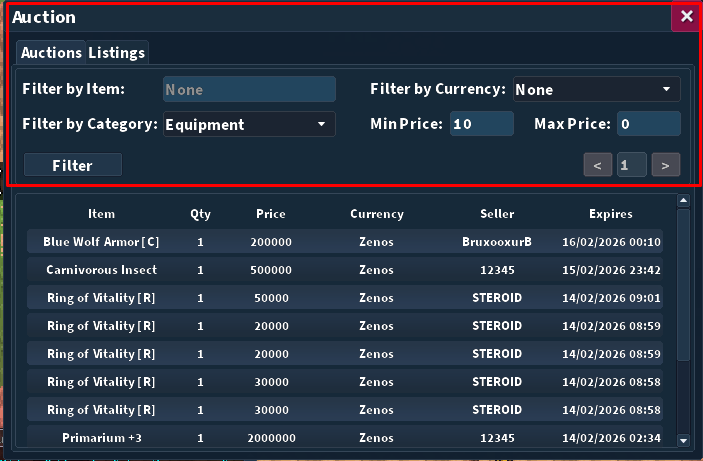
Task: Select the Auctions tab
Action: [x=51, y=52]
